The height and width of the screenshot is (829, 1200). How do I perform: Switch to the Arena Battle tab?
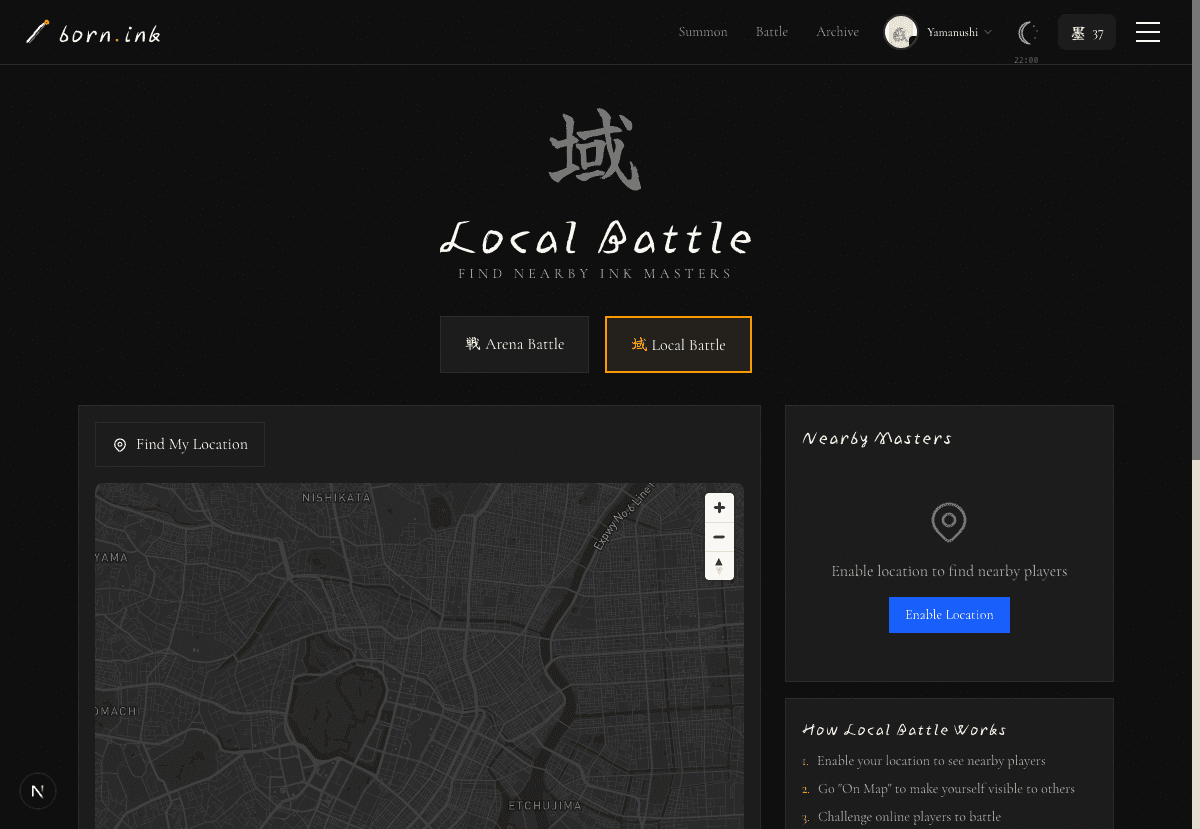[x=514, y=345]
